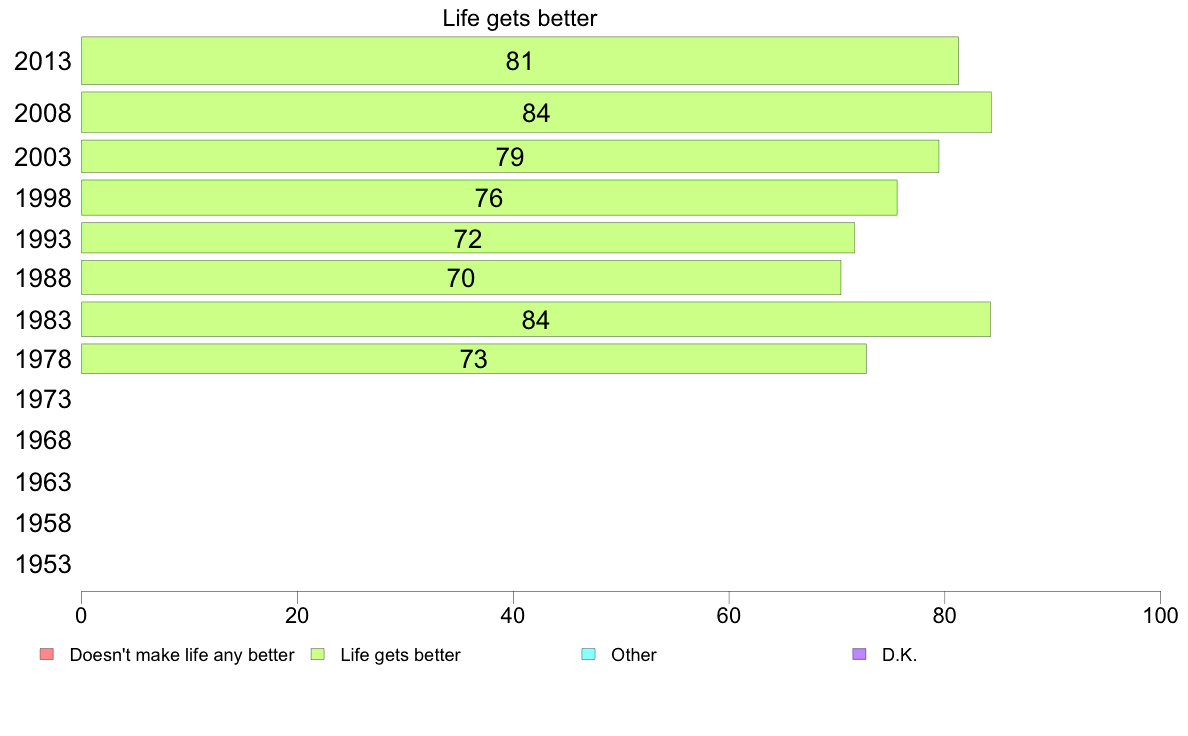Click the 1953 year axis label
Viewport: 1188px width, 736px height.
point(43,565)
